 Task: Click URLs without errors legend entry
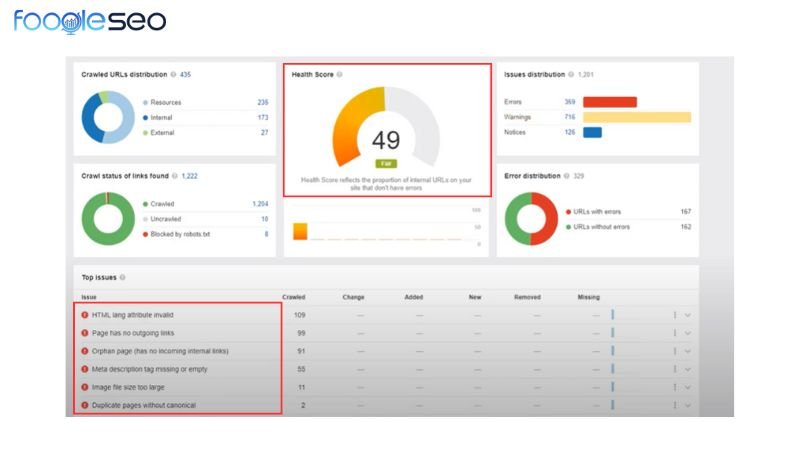[597, 227]
